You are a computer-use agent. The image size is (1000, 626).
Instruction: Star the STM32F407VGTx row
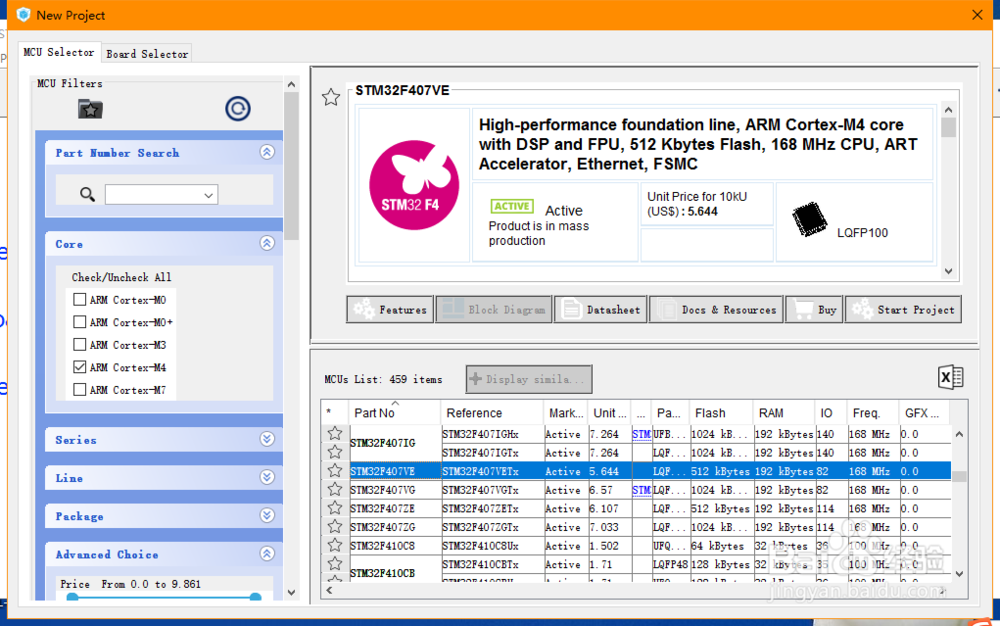pyautogui.click(x=335, y=490)
